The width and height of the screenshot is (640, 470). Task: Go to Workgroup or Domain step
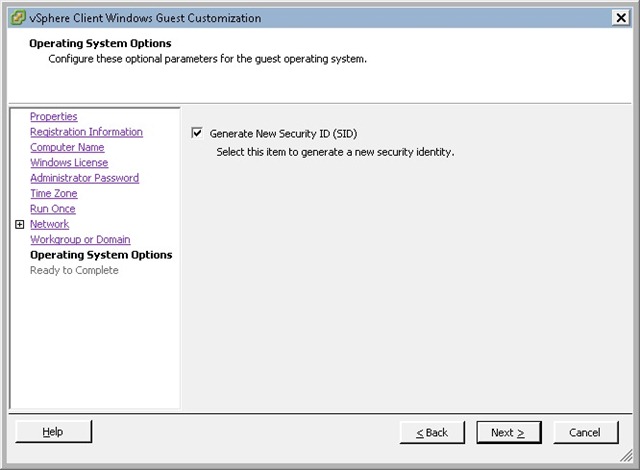pyautogui.click(x=80, y=240)
